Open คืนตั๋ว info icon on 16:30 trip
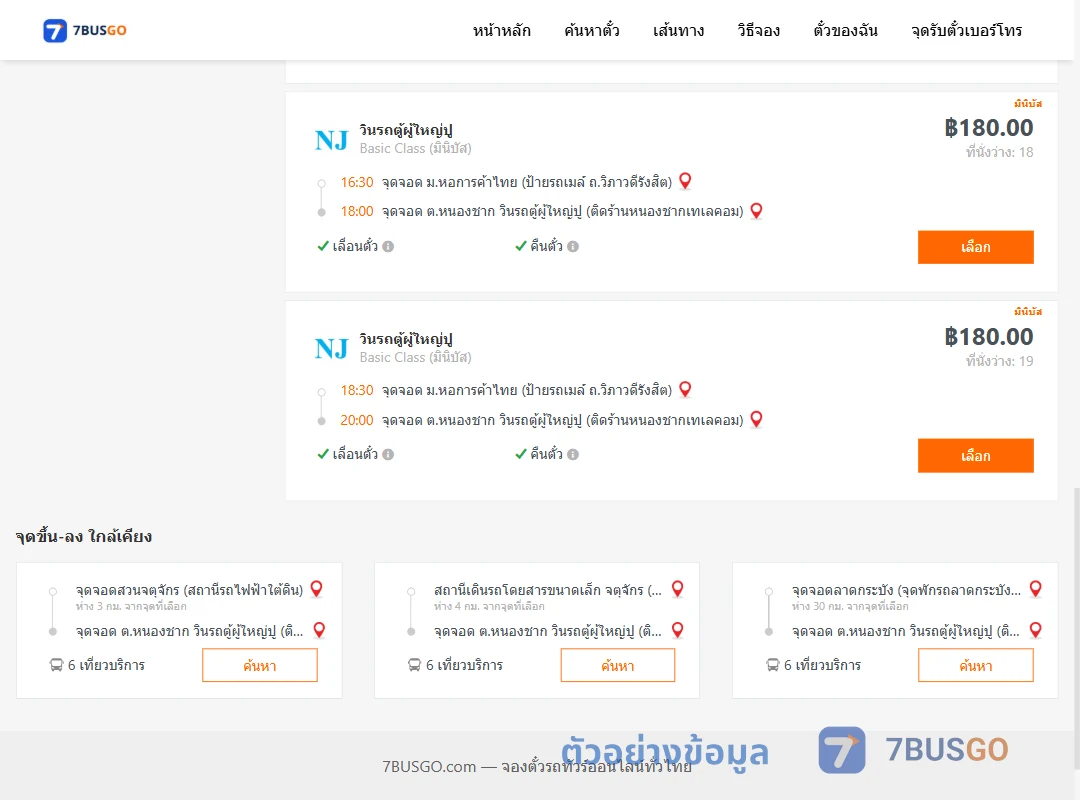This screenshot has width=1080, height=800. point(573,247)
